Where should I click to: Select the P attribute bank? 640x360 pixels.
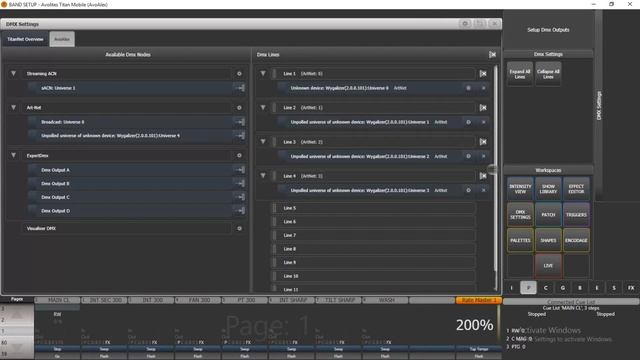click(x=528, y=288)
